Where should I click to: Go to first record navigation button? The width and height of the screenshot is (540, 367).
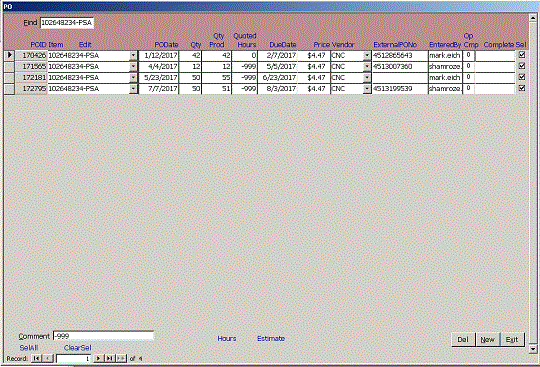36,358
